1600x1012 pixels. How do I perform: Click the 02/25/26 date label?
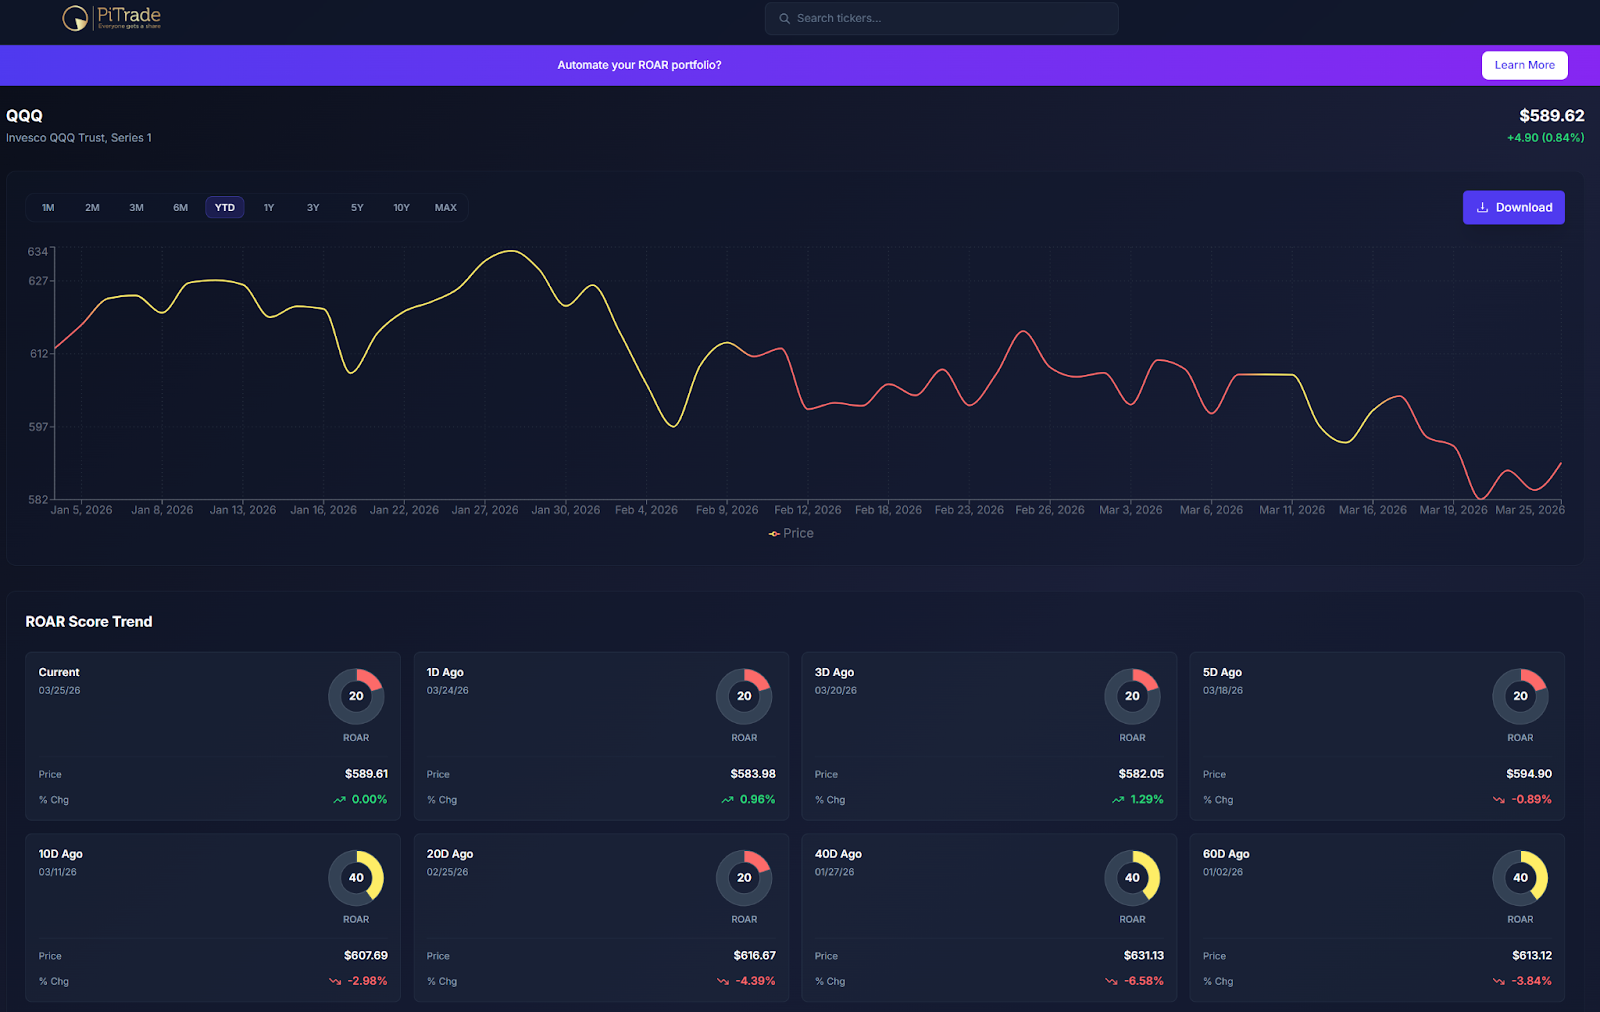(448, 873)
